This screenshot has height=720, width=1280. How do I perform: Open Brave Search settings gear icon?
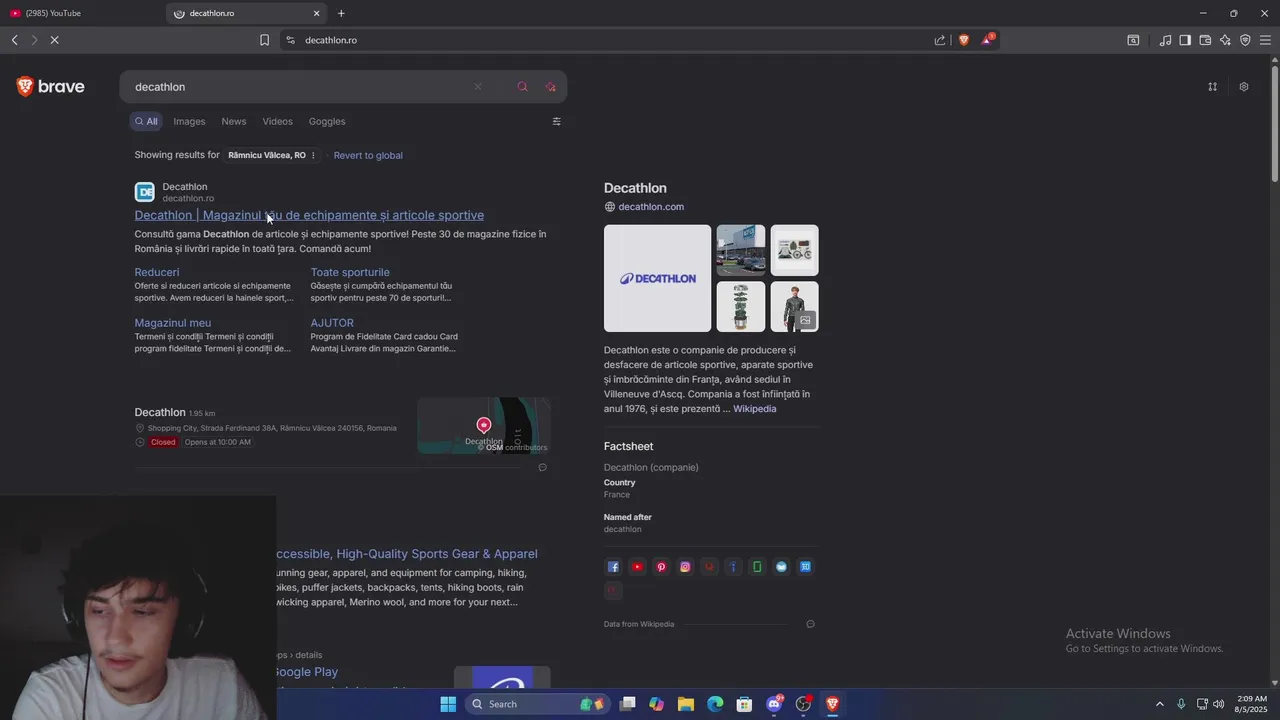1244,87
